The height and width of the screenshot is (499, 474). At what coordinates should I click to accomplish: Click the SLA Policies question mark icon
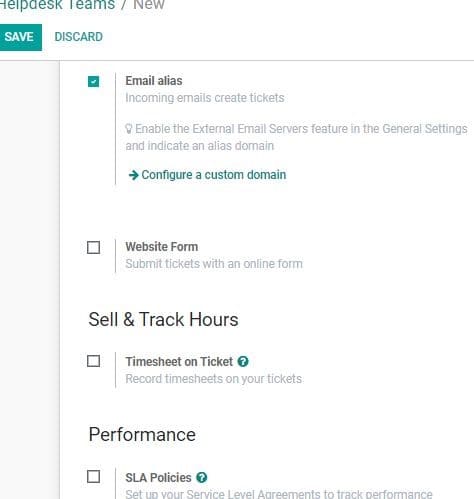coord(202,477)
